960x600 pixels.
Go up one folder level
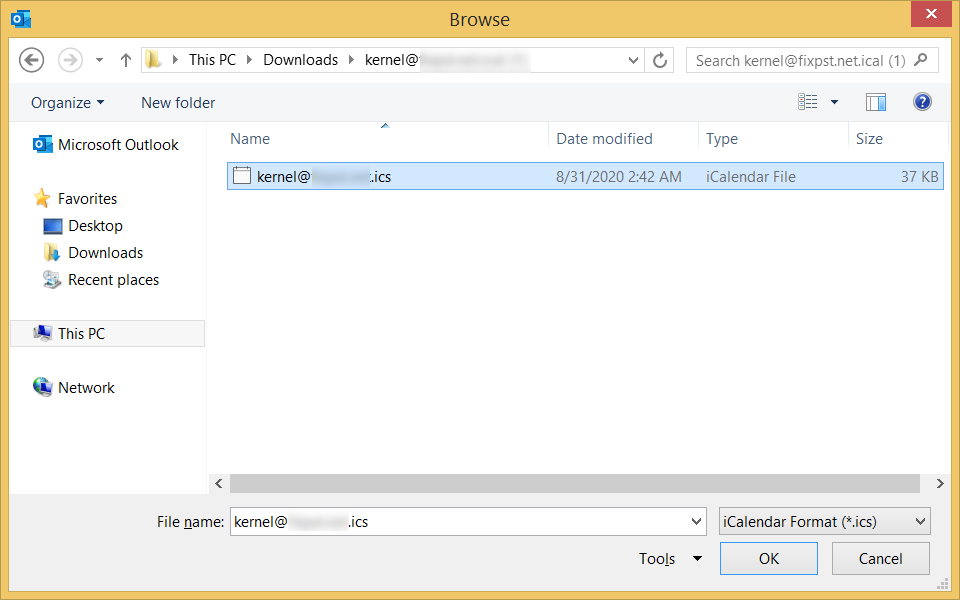[126, 60]
